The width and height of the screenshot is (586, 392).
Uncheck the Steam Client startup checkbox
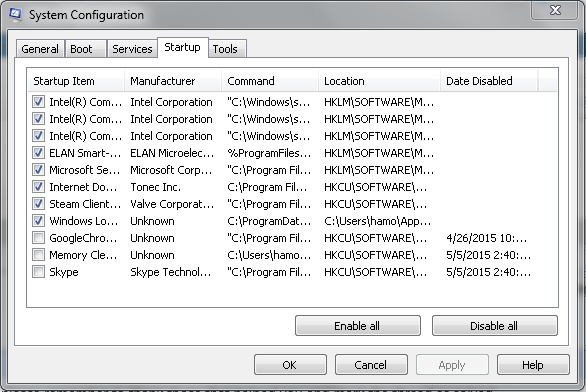(x=38, y=204)
